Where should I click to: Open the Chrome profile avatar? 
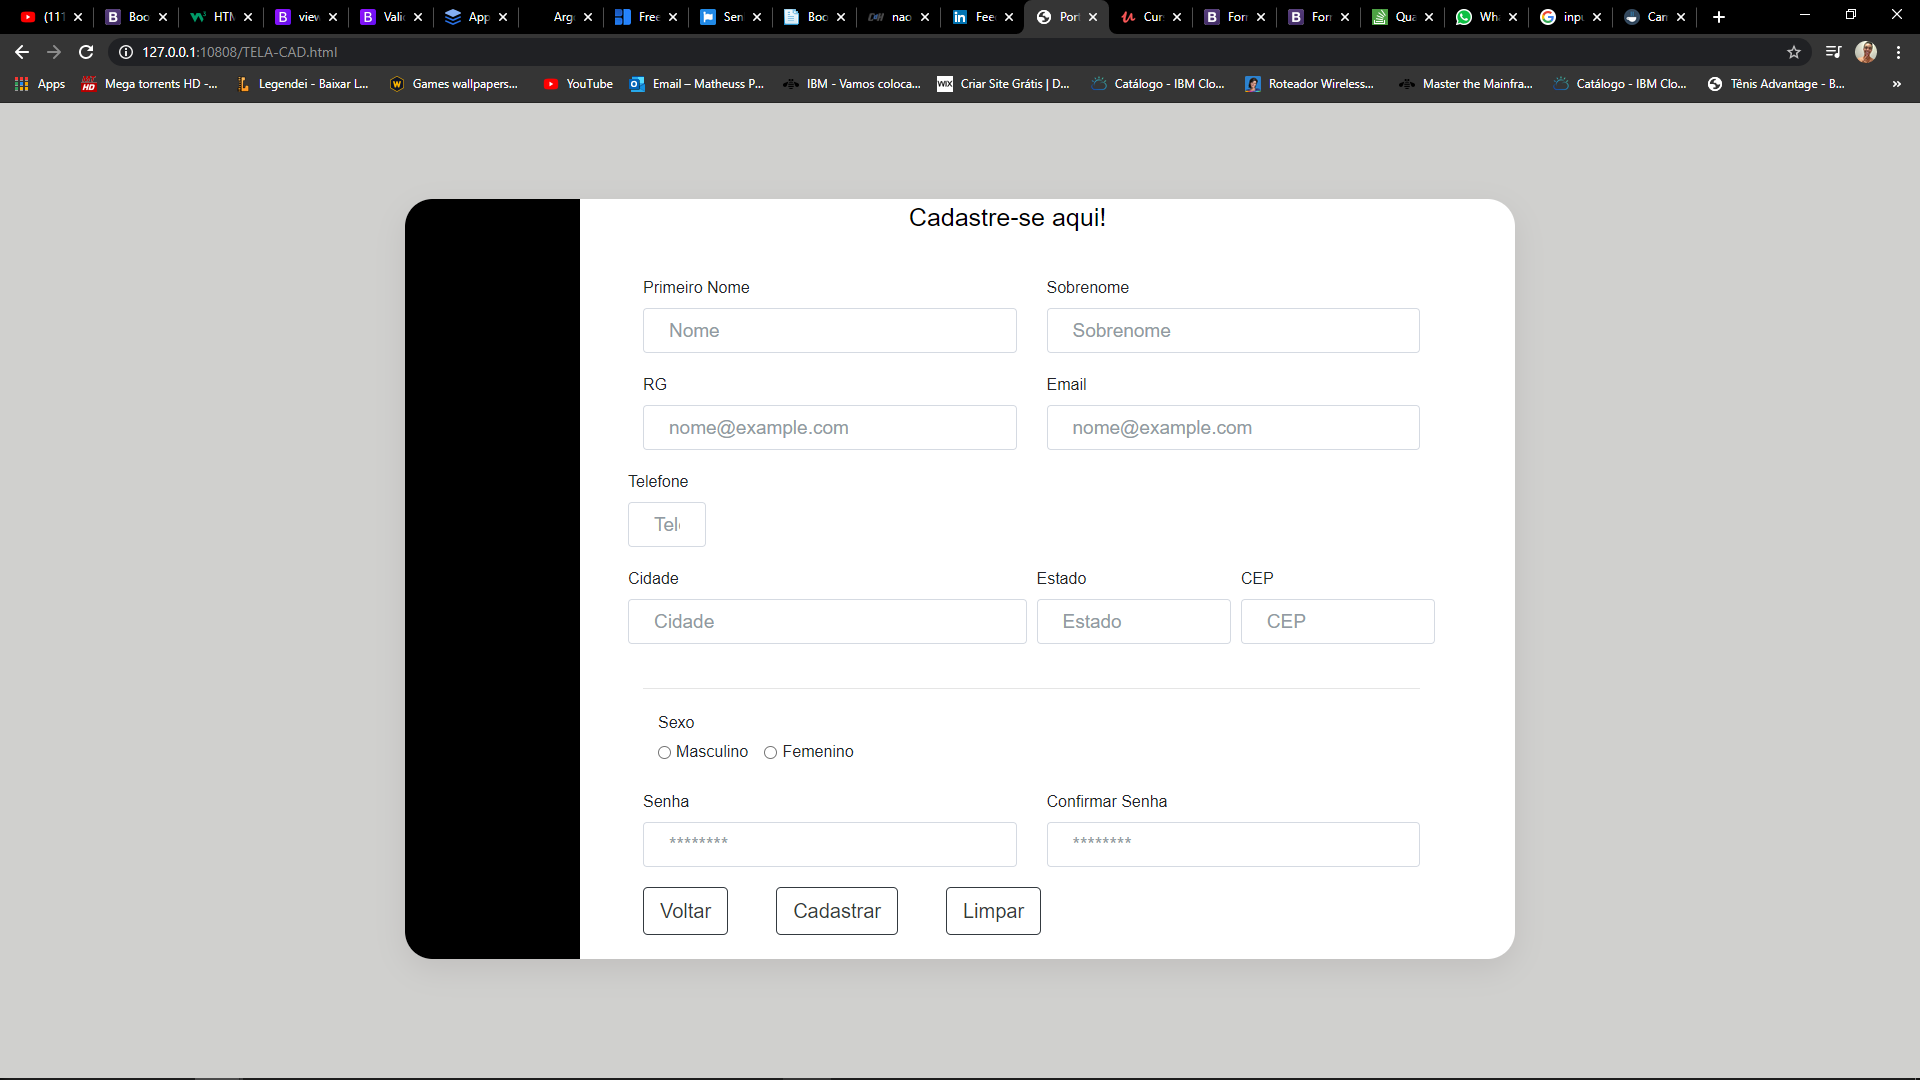(x=1866, y=52)
